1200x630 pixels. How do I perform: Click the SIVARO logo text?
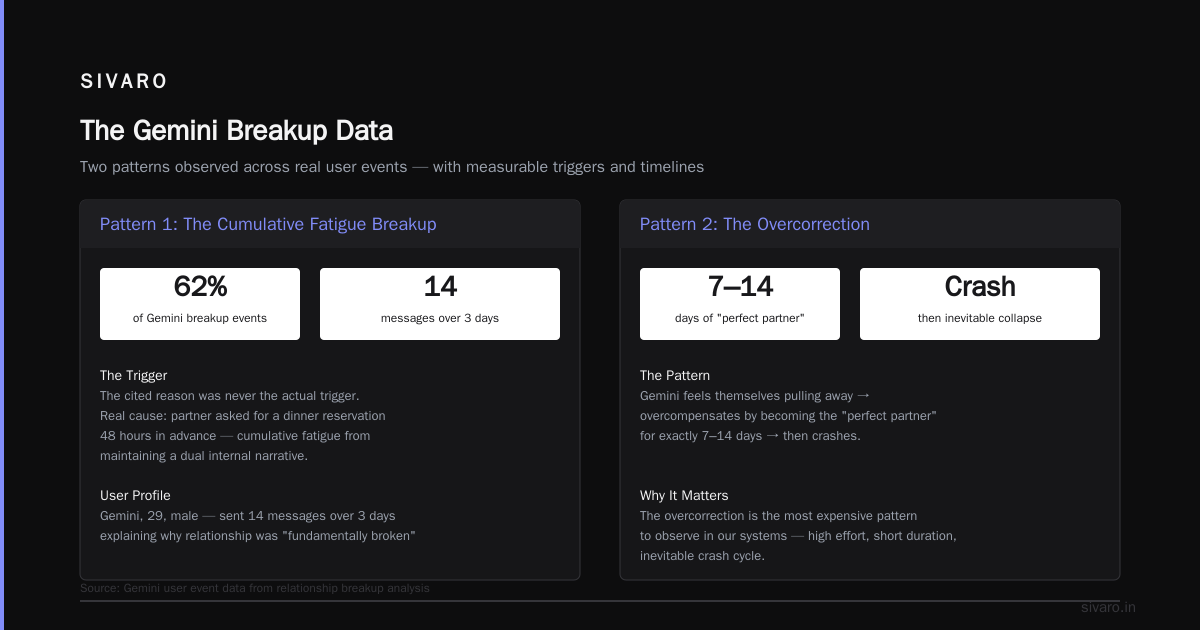(124, 82)
